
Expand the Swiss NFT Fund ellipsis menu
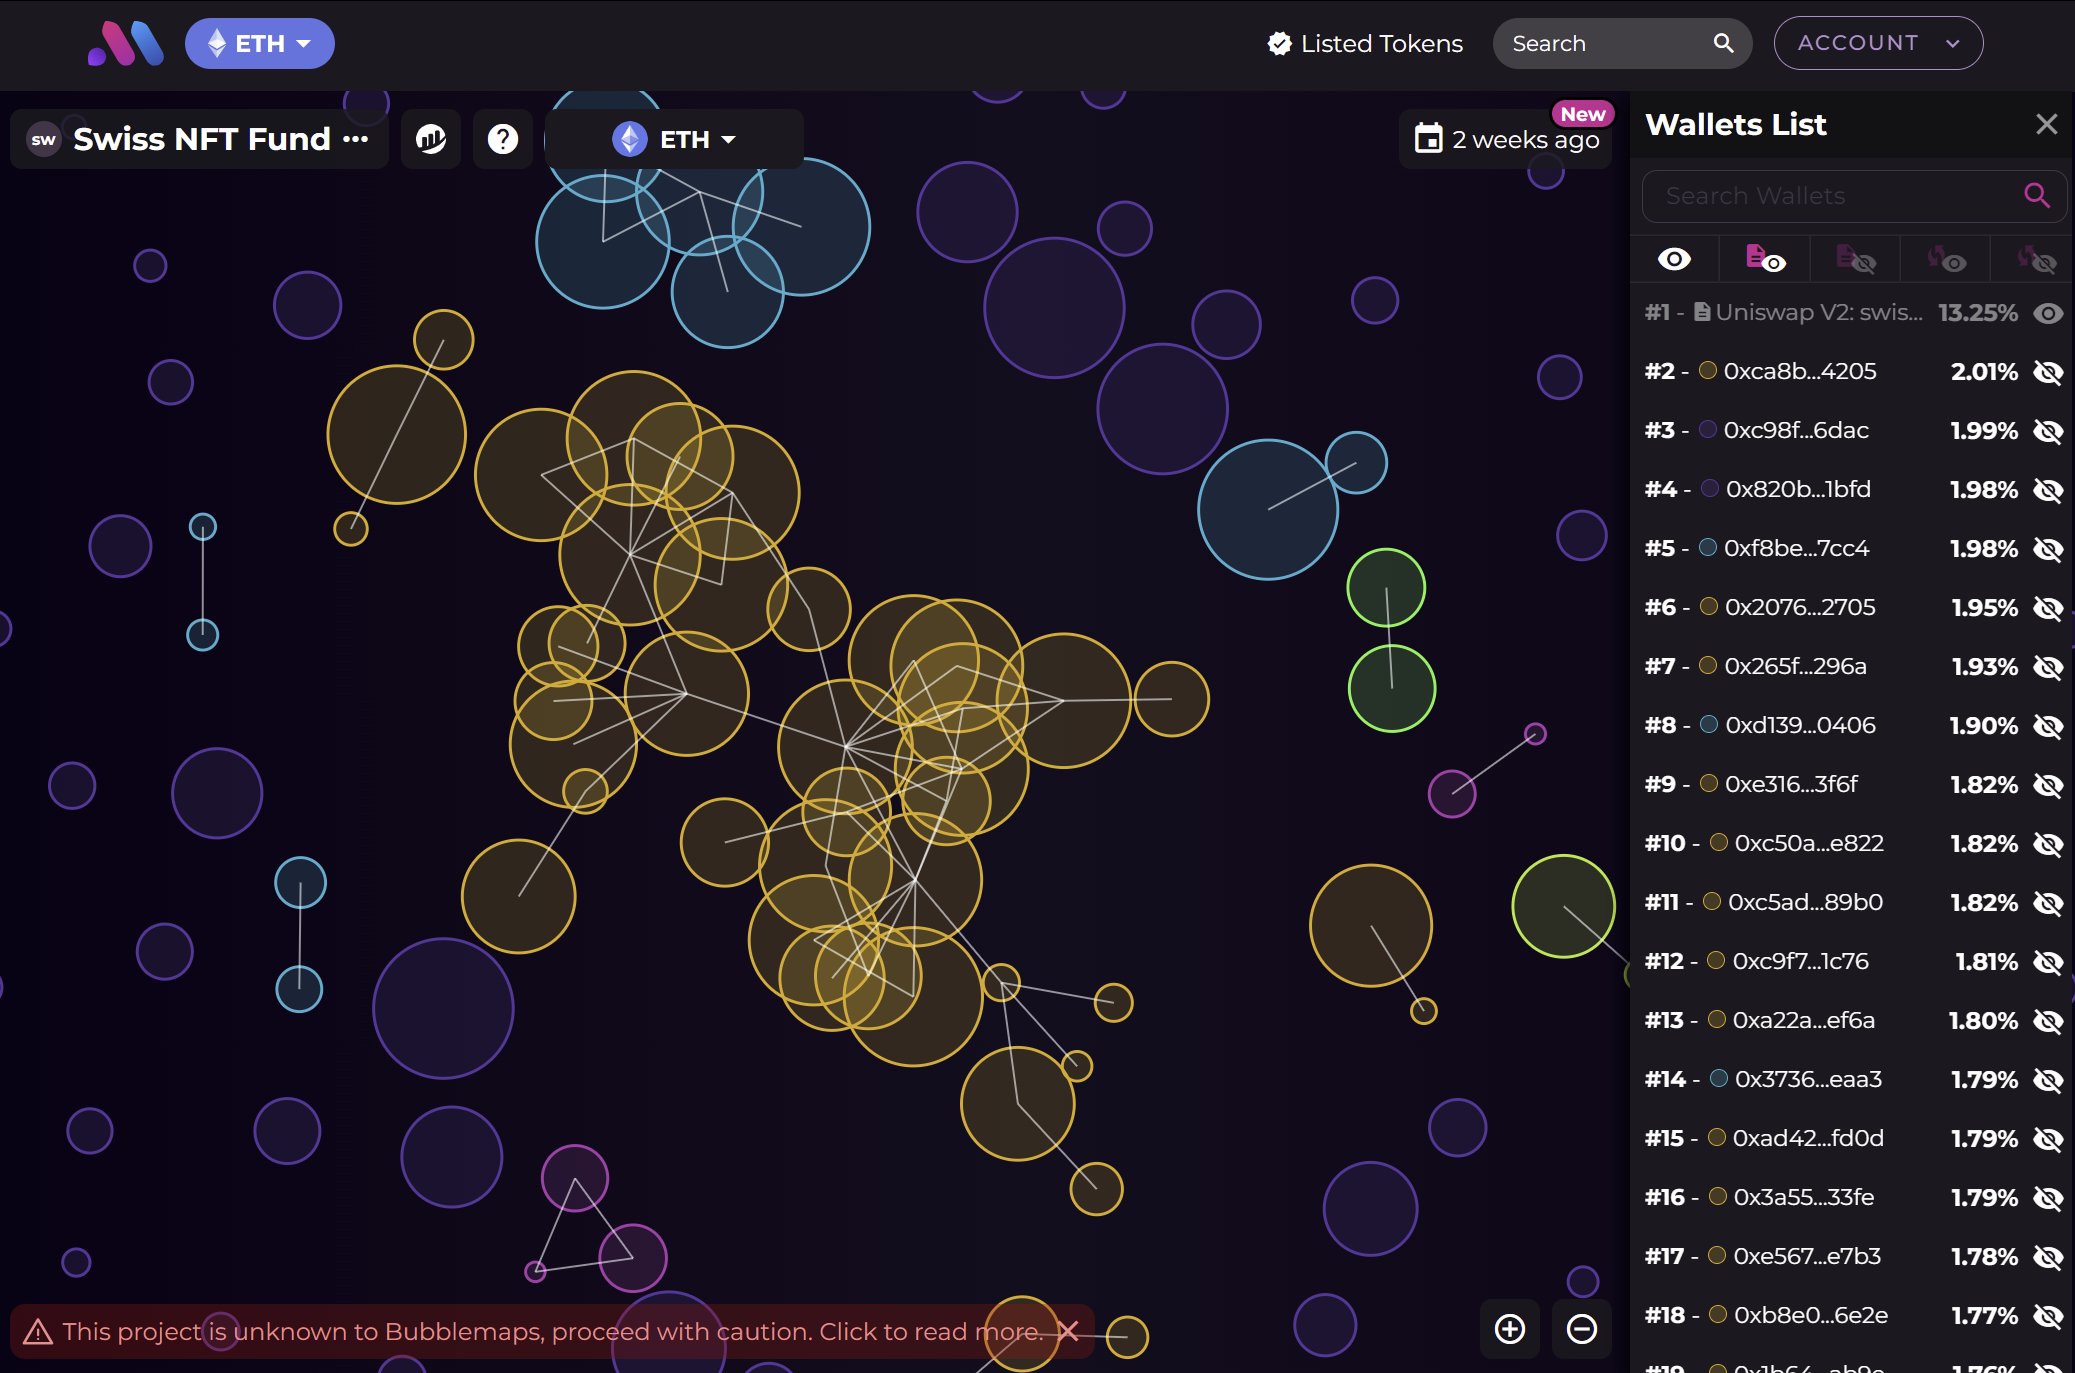click(356, 139)
